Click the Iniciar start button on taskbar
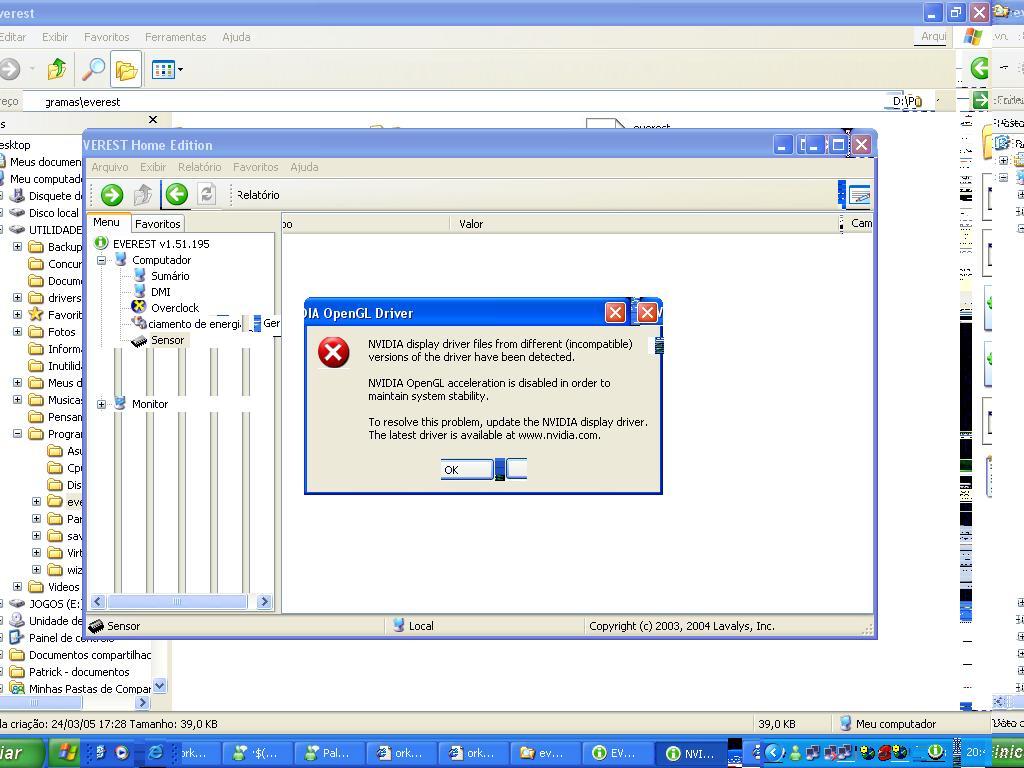The height and width of the screenshot is (768, 1024). tap(21, 753)
